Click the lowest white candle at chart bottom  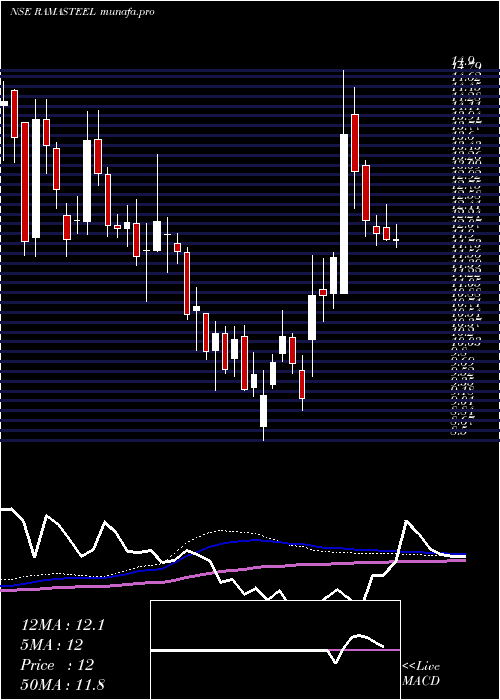pos(264,411)
